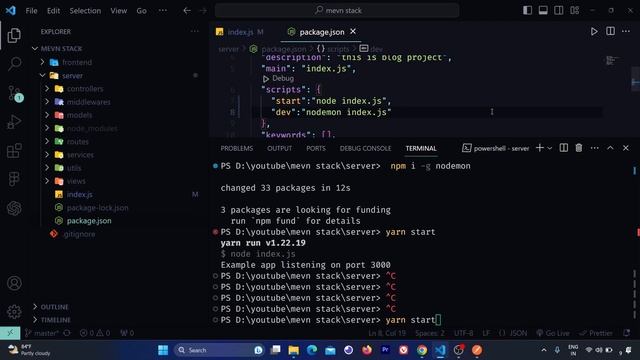
Task: Toggle the secondary side bar layout icon
Action: coord(559,11)
